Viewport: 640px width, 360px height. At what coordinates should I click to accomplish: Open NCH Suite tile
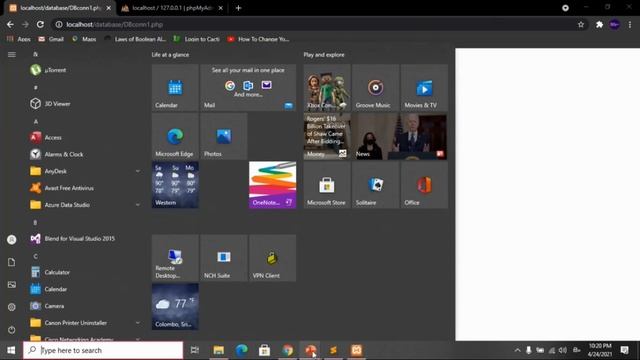(224, 258)
